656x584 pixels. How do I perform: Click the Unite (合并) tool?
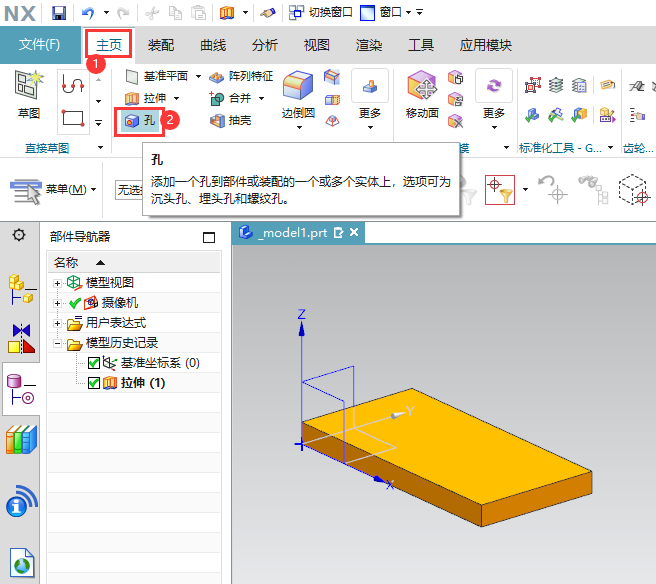[230, 98]
